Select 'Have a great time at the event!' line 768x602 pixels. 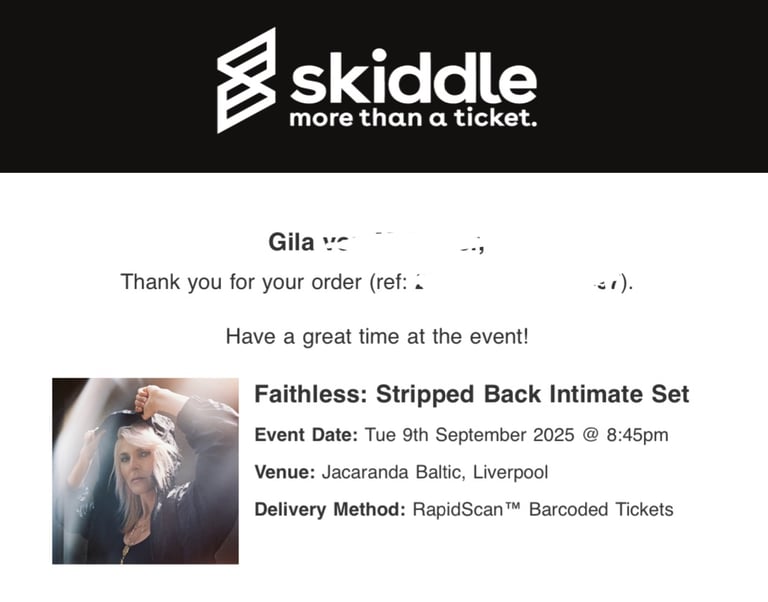tap(377, 337)
